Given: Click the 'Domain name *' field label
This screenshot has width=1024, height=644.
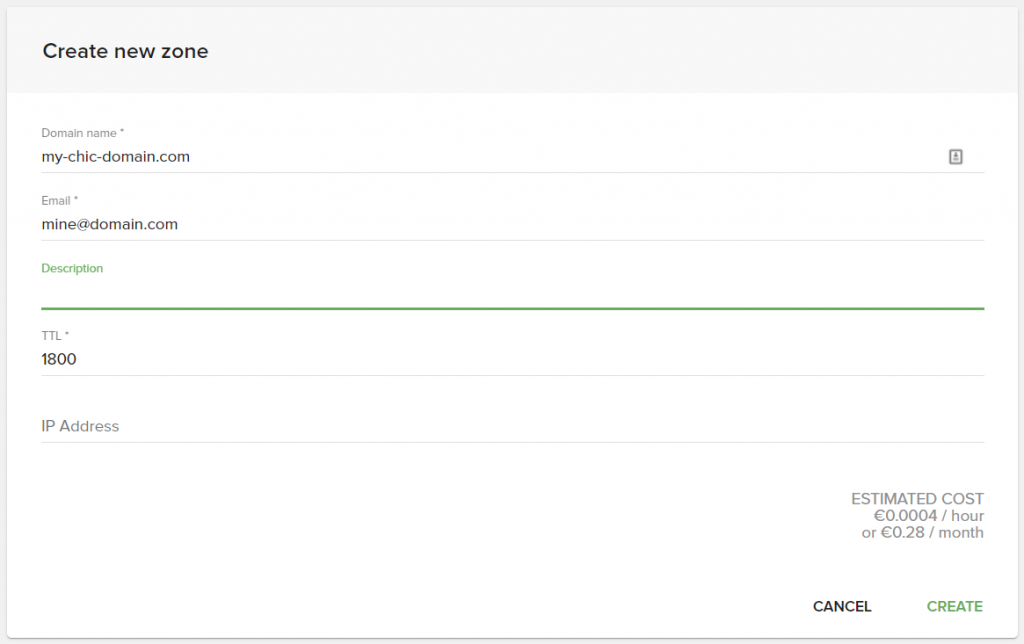Looking at the screenshot, I should coord(82,133).
